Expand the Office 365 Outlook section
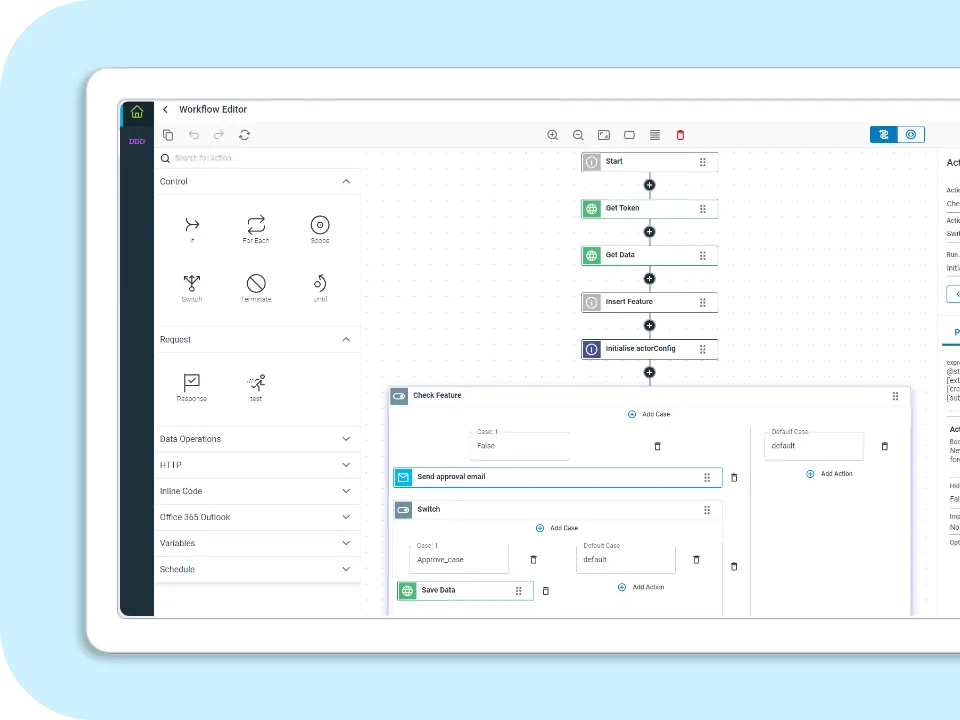The image size is (960, 720). (x=346, y=517)
